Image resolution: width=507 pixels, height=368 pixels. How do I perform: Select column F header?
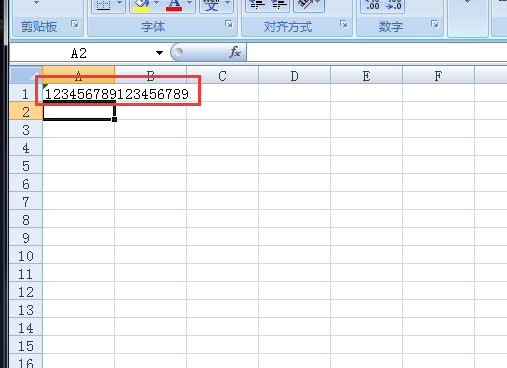pos(438,75)
